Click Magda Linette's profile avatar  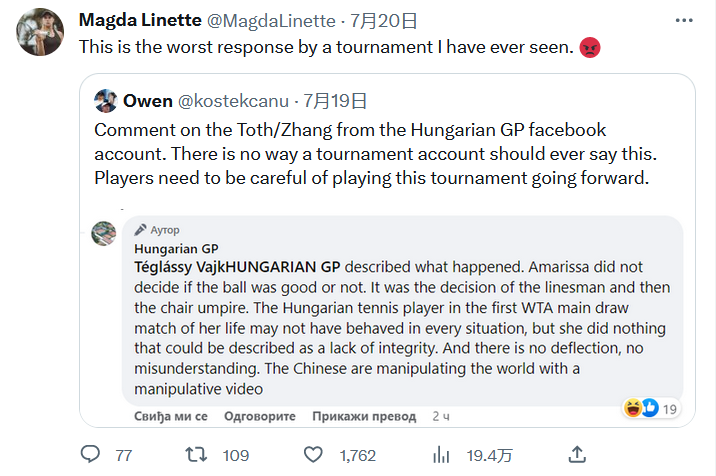(x=37, y=32)
